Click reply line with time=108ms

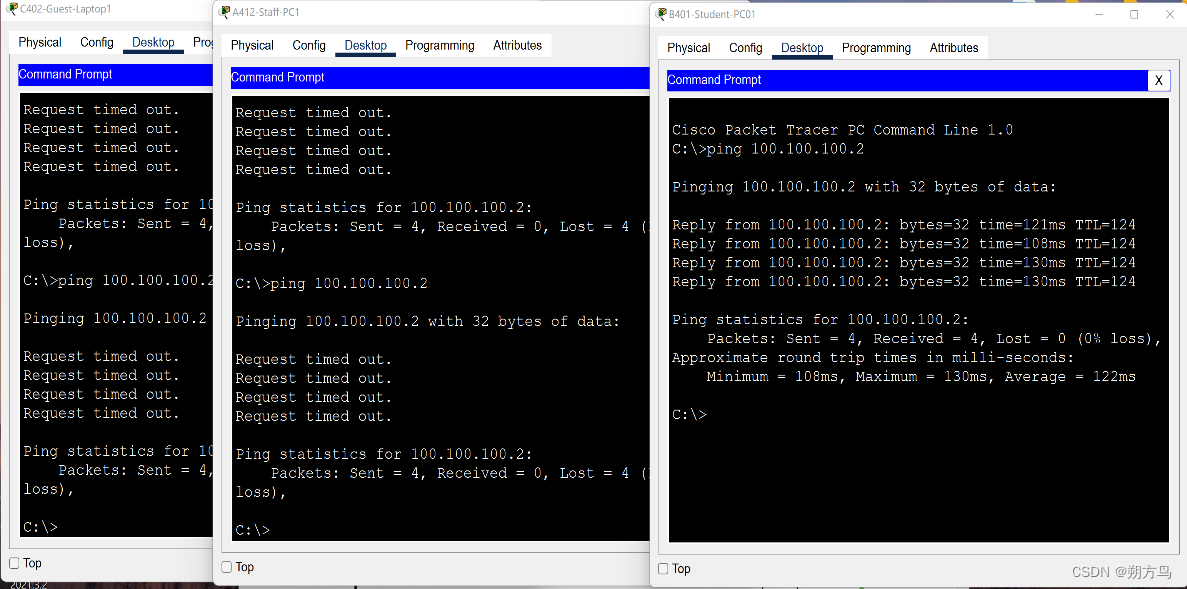(904, 244)
